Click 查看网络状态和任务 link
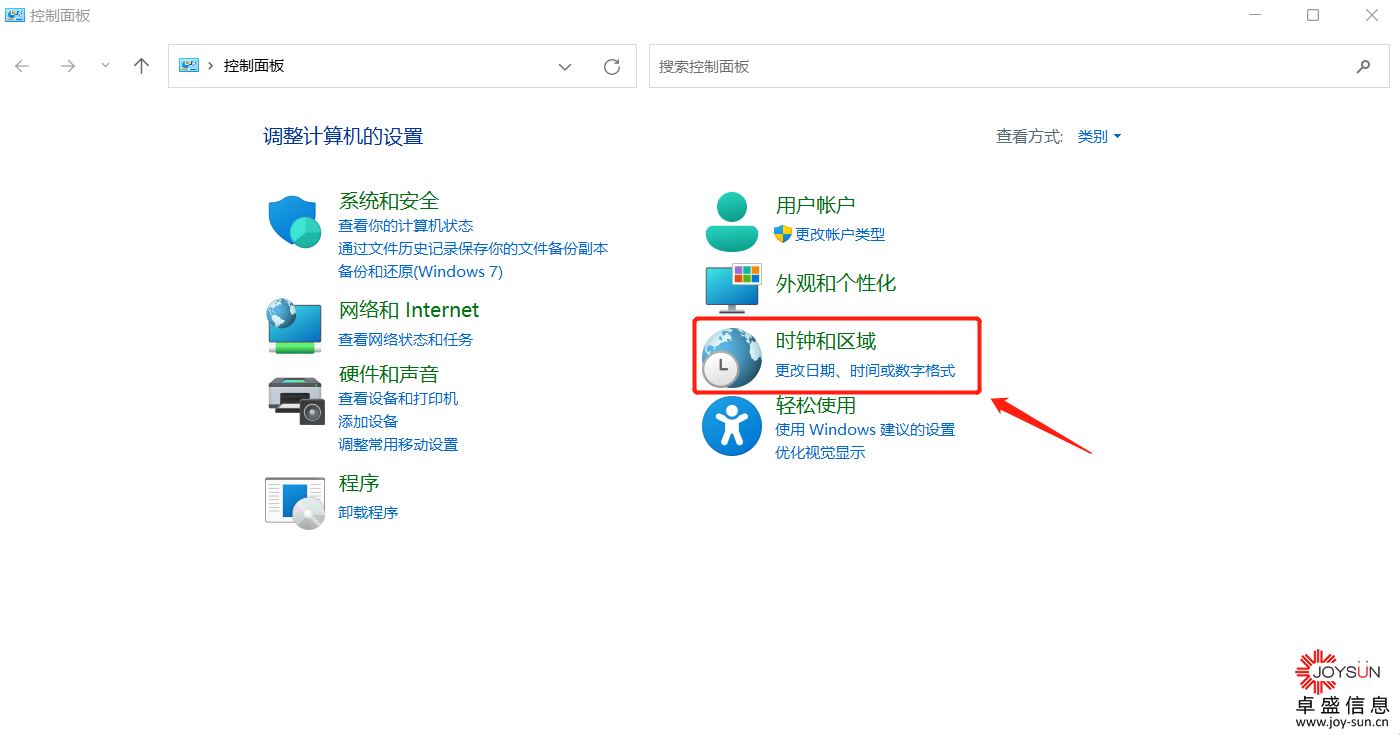1400x735 pixels. coord(406,340)
